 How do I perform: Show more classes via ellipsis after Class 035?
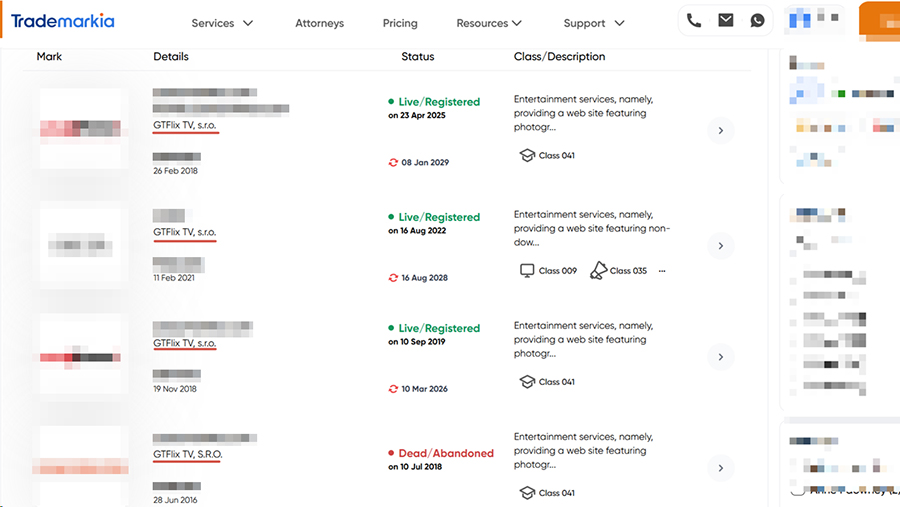662,271
